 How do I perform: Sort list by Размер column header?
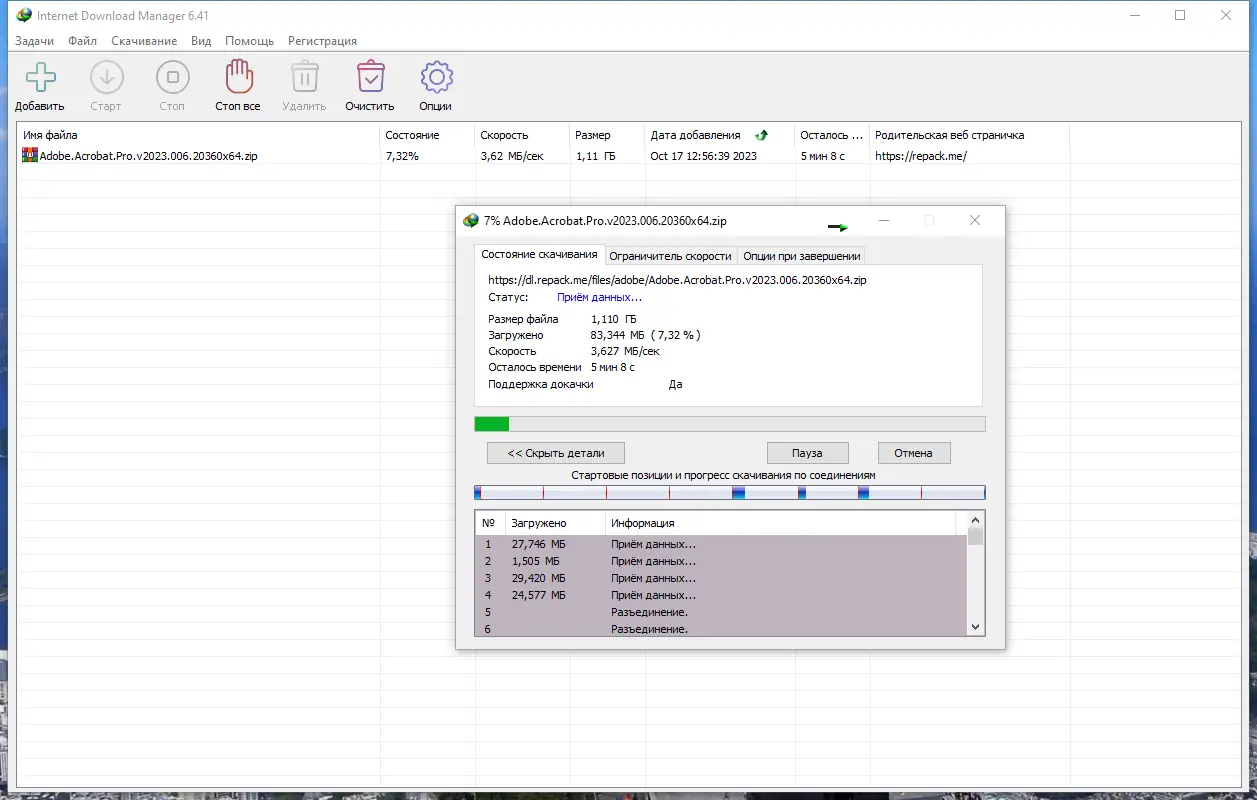tap(593, 135)
